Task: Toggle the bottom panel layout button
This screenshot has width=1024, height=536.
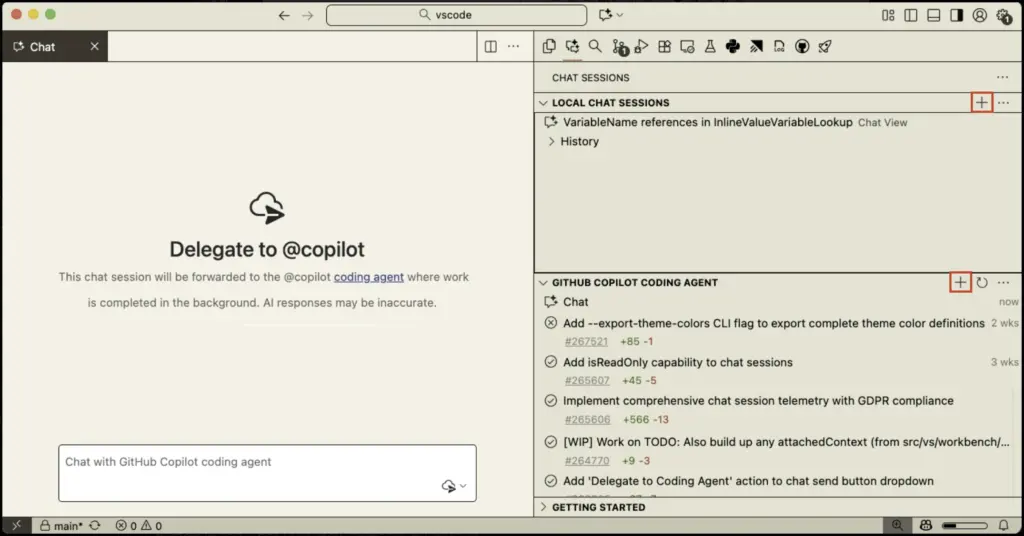Action: [933, 15]
